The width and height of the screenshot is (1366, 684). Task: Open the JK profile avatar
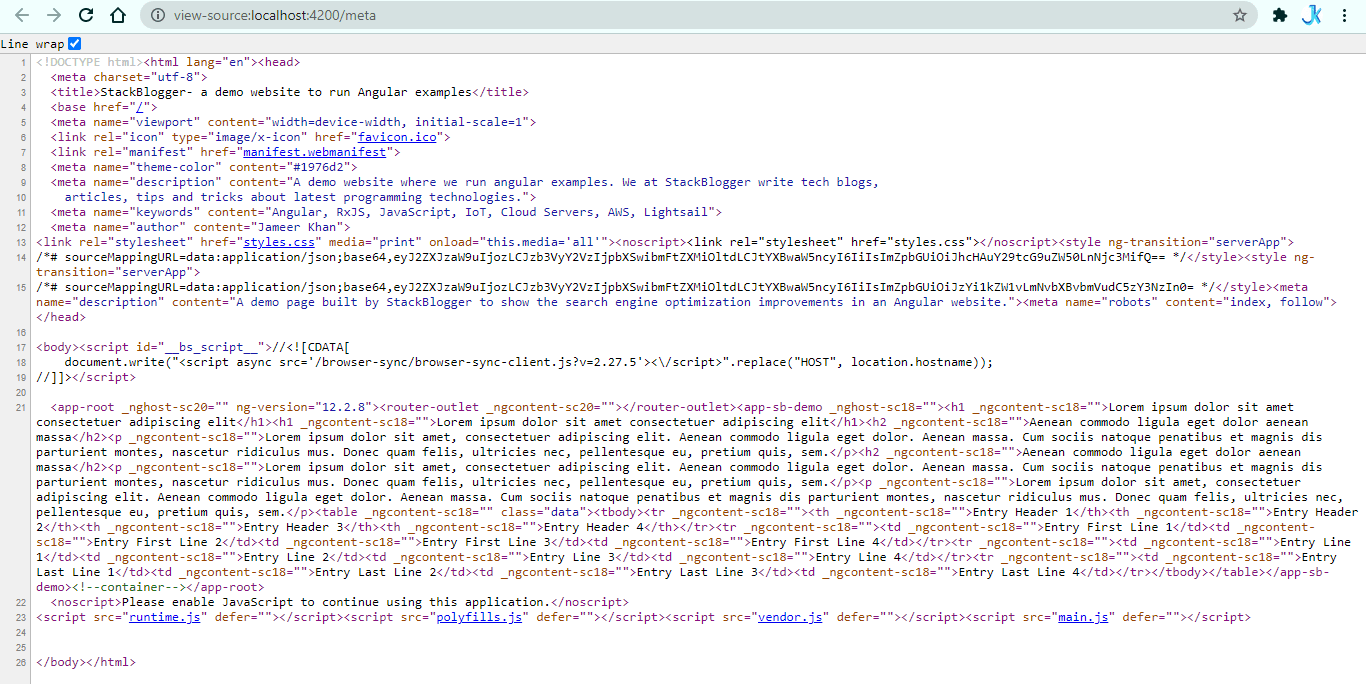click(x=1312, y=15)
